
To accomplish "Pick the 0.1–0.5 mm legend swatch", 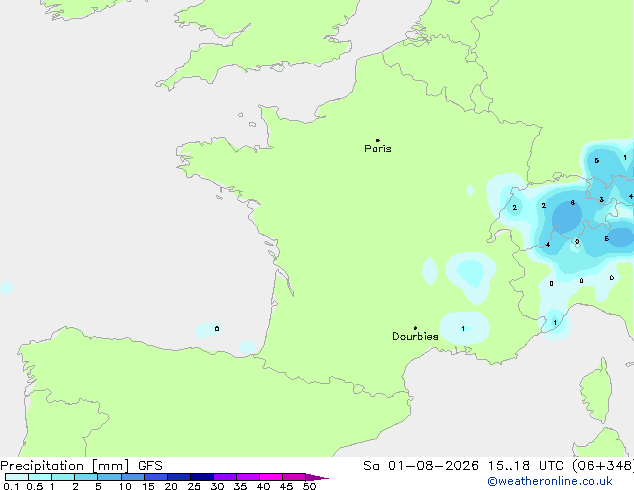I will pyautogui.click(x=17, y=477).
